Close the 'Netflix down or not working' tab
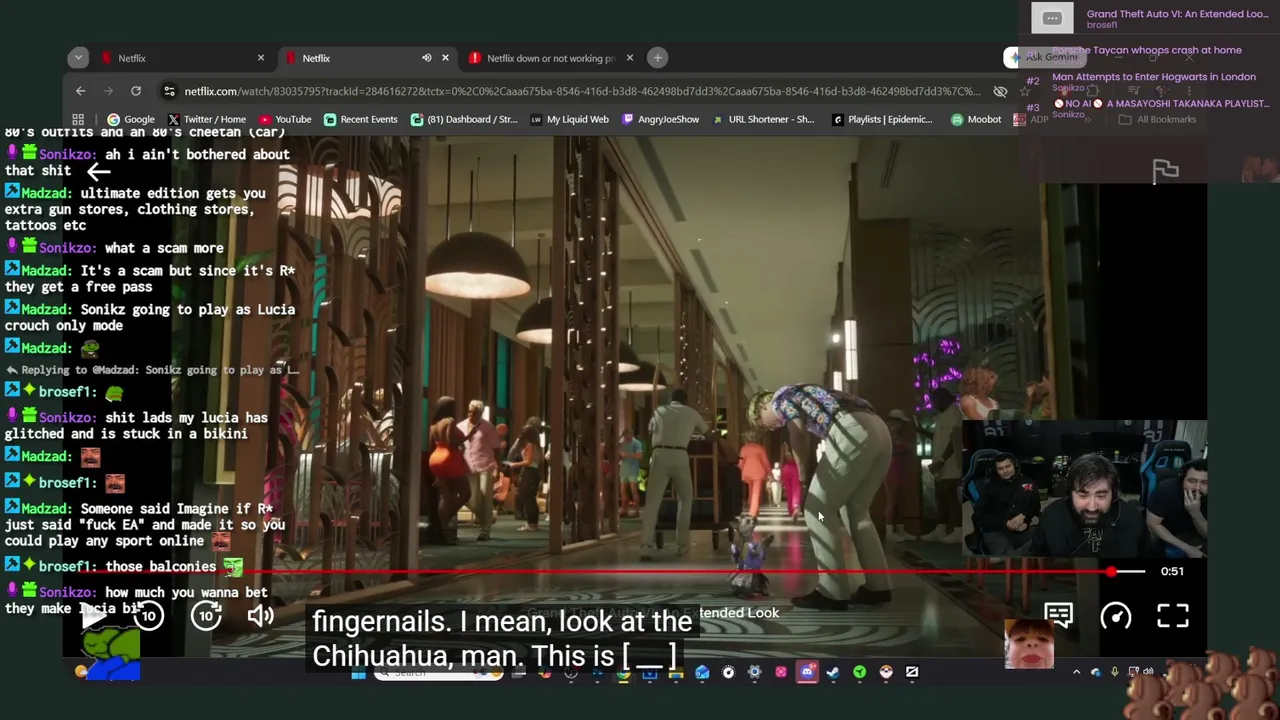This screenshot has width=1280, height=720. [629, 58]
